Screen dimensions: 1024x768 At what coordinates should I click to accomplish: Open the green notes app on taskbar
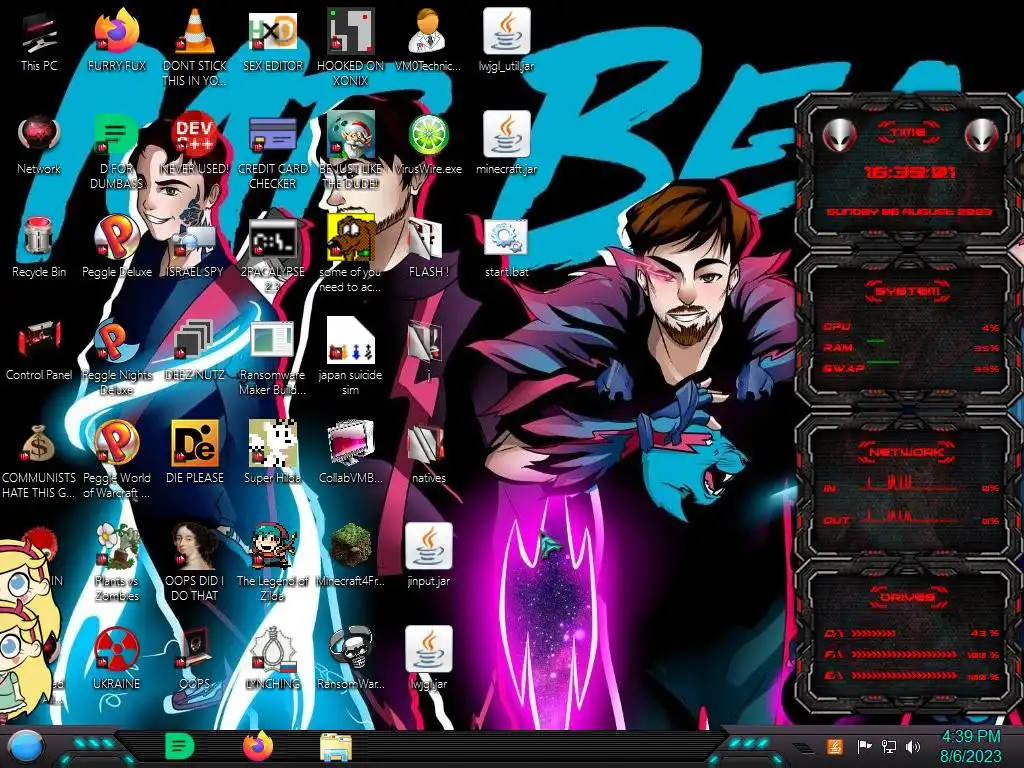[179, 746]
